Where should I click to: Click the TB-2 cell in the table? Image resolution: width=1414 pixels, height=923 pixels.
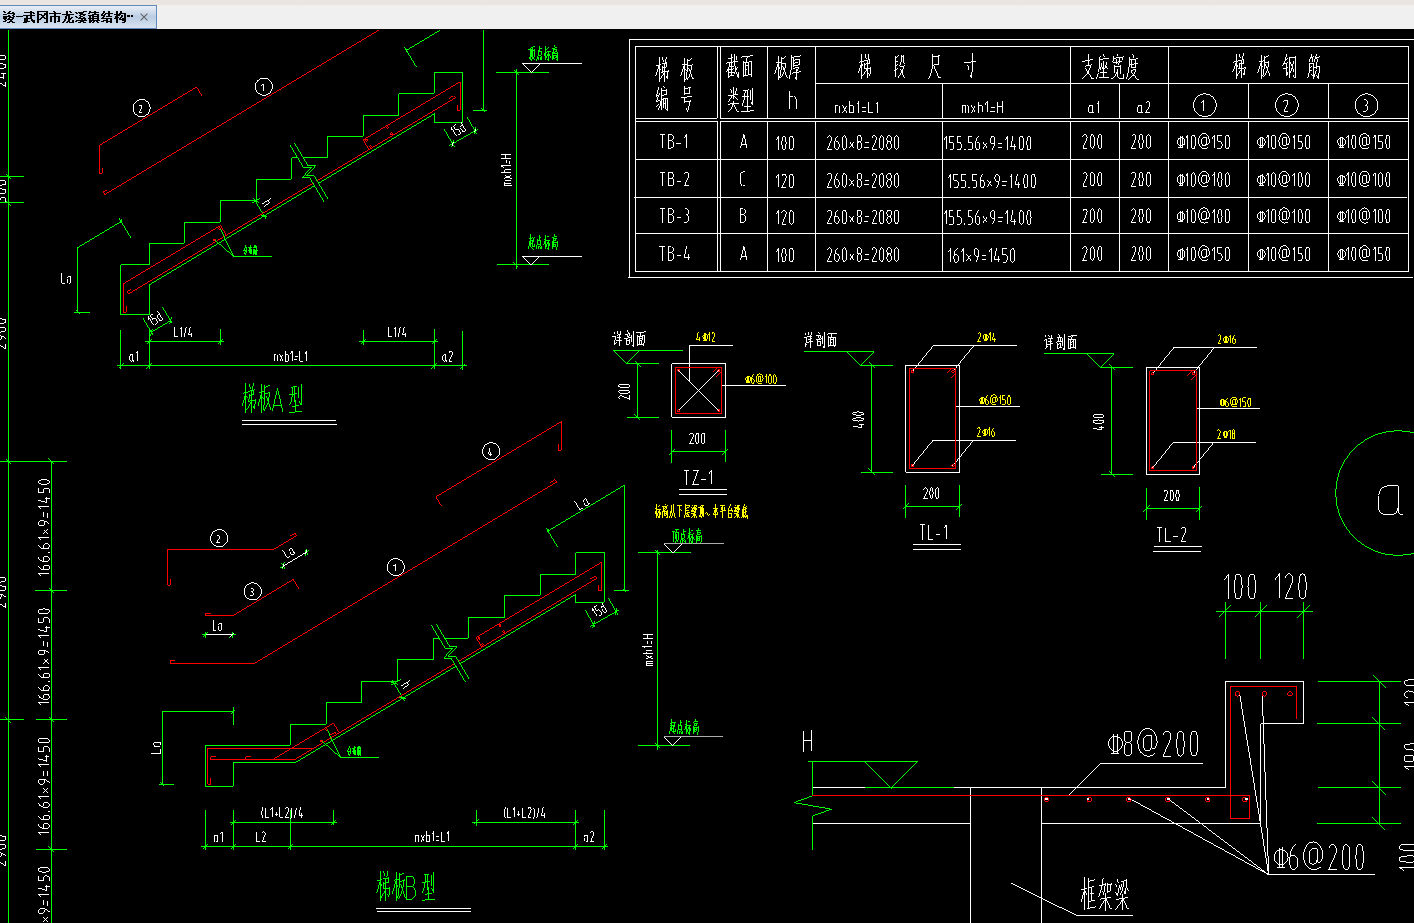(674, 179)
